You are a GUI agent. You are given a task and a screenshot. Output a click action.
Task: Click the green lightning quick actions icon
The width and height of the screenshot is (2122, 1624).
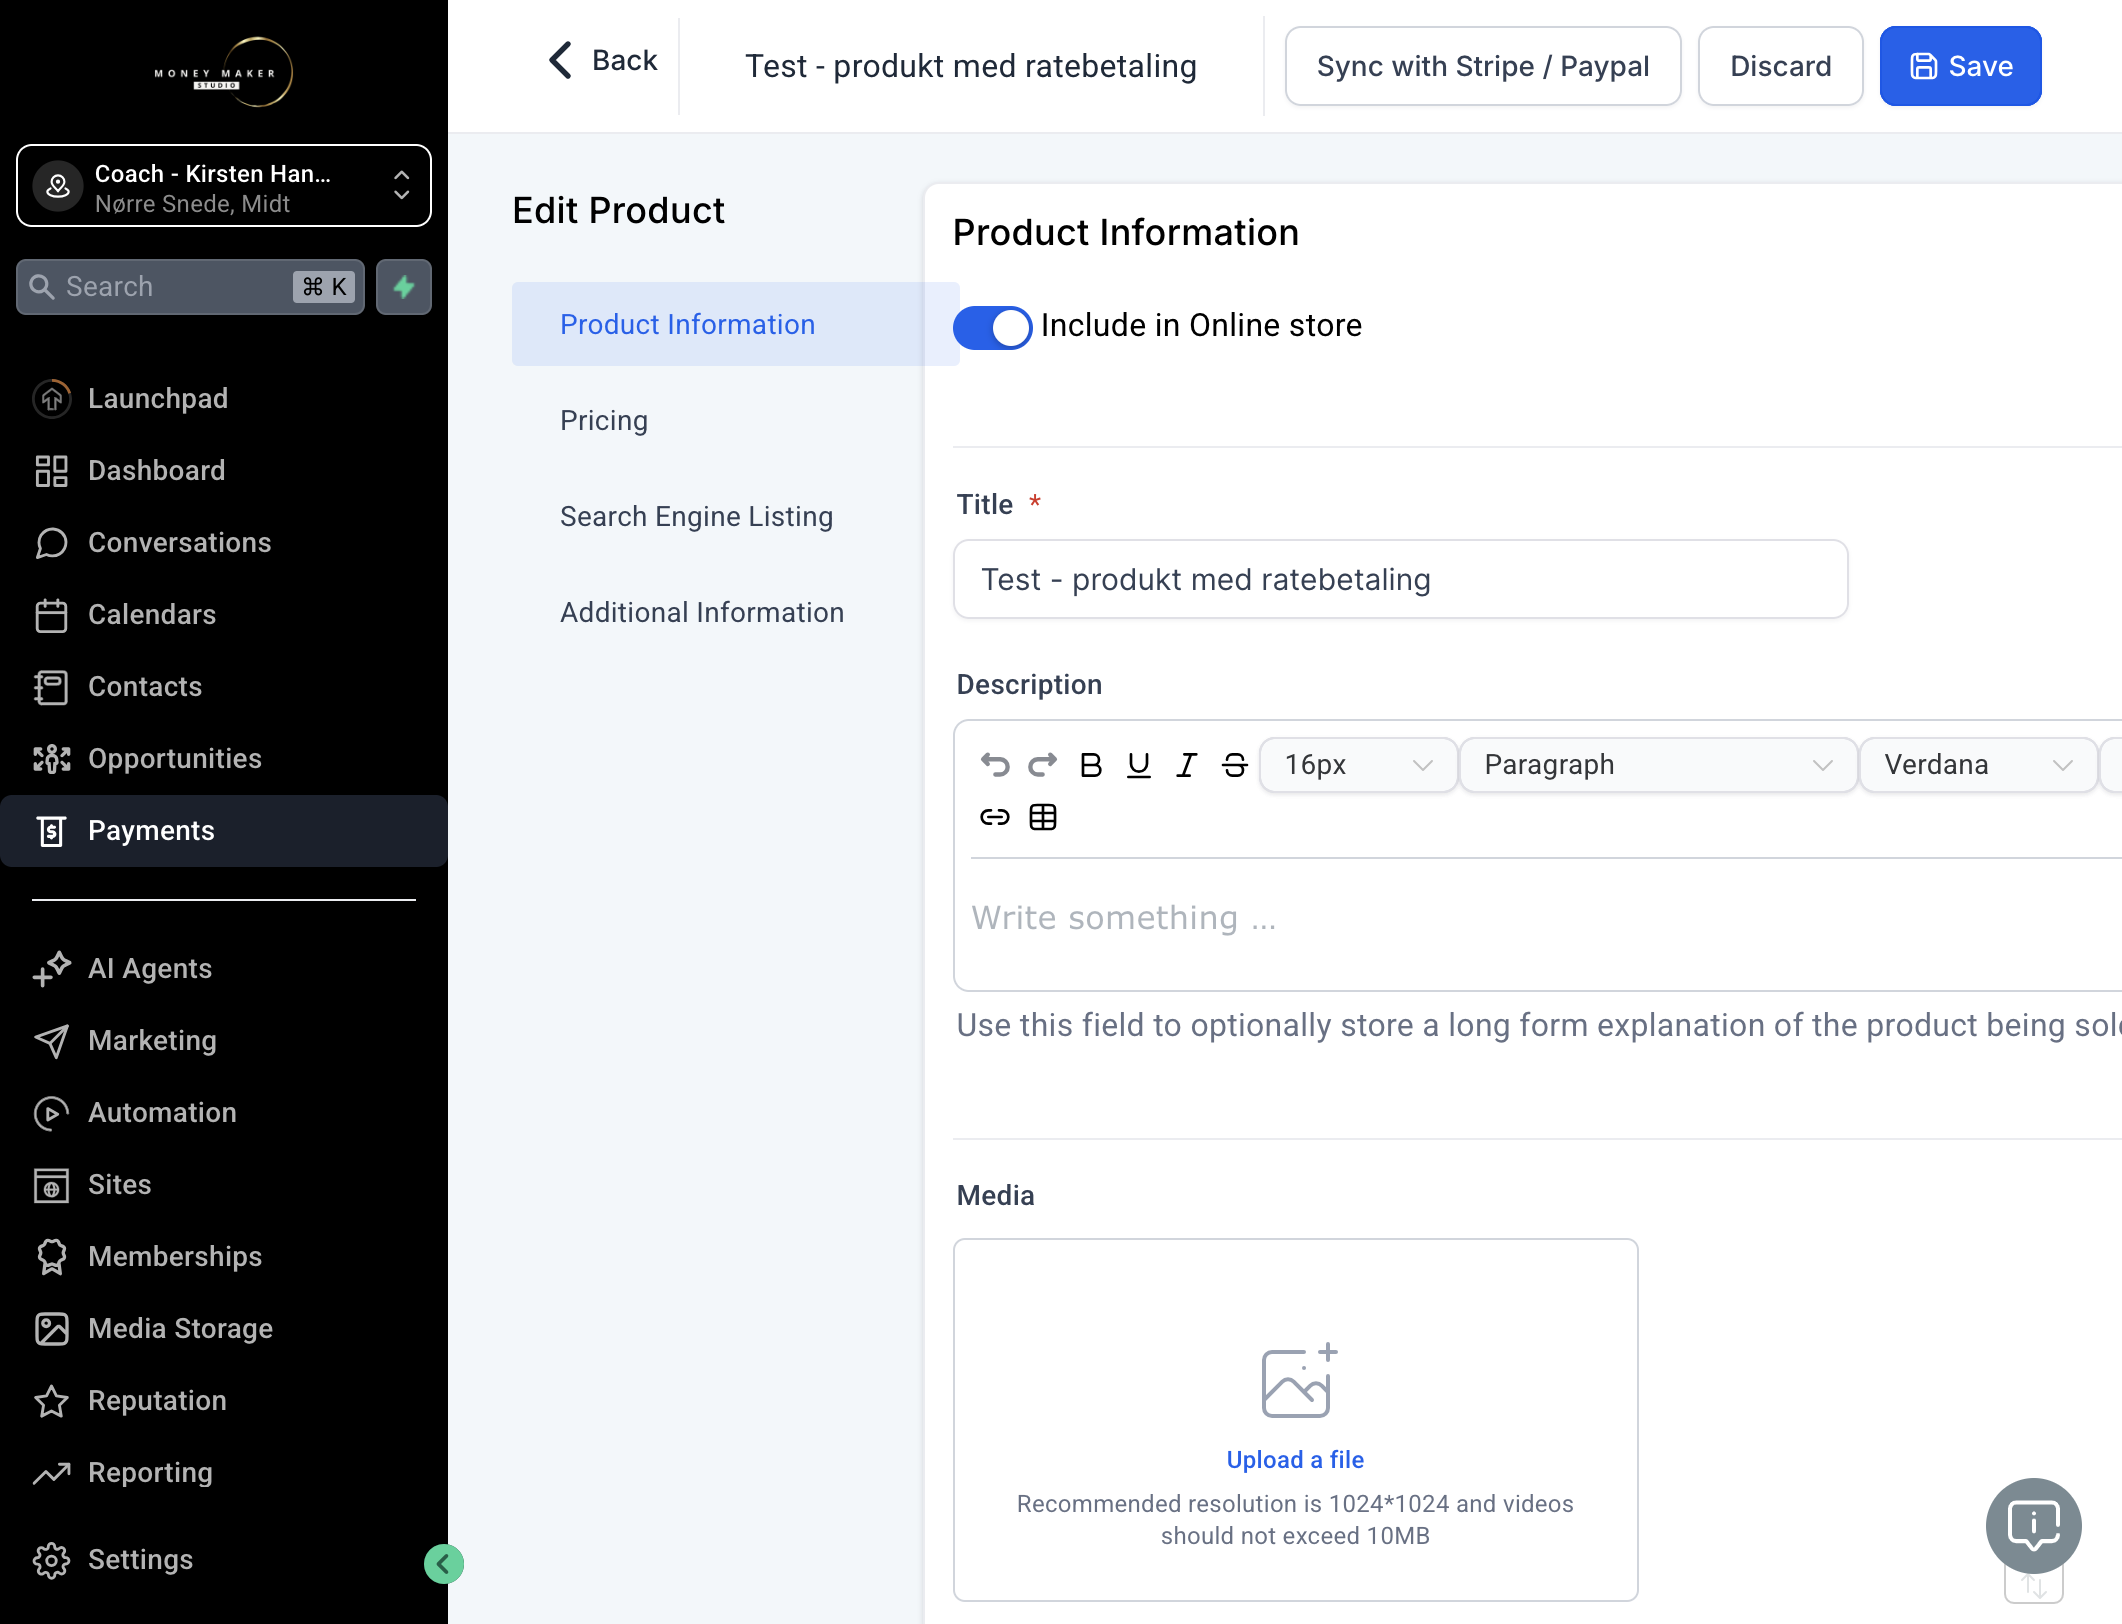(x=404, y=287)
